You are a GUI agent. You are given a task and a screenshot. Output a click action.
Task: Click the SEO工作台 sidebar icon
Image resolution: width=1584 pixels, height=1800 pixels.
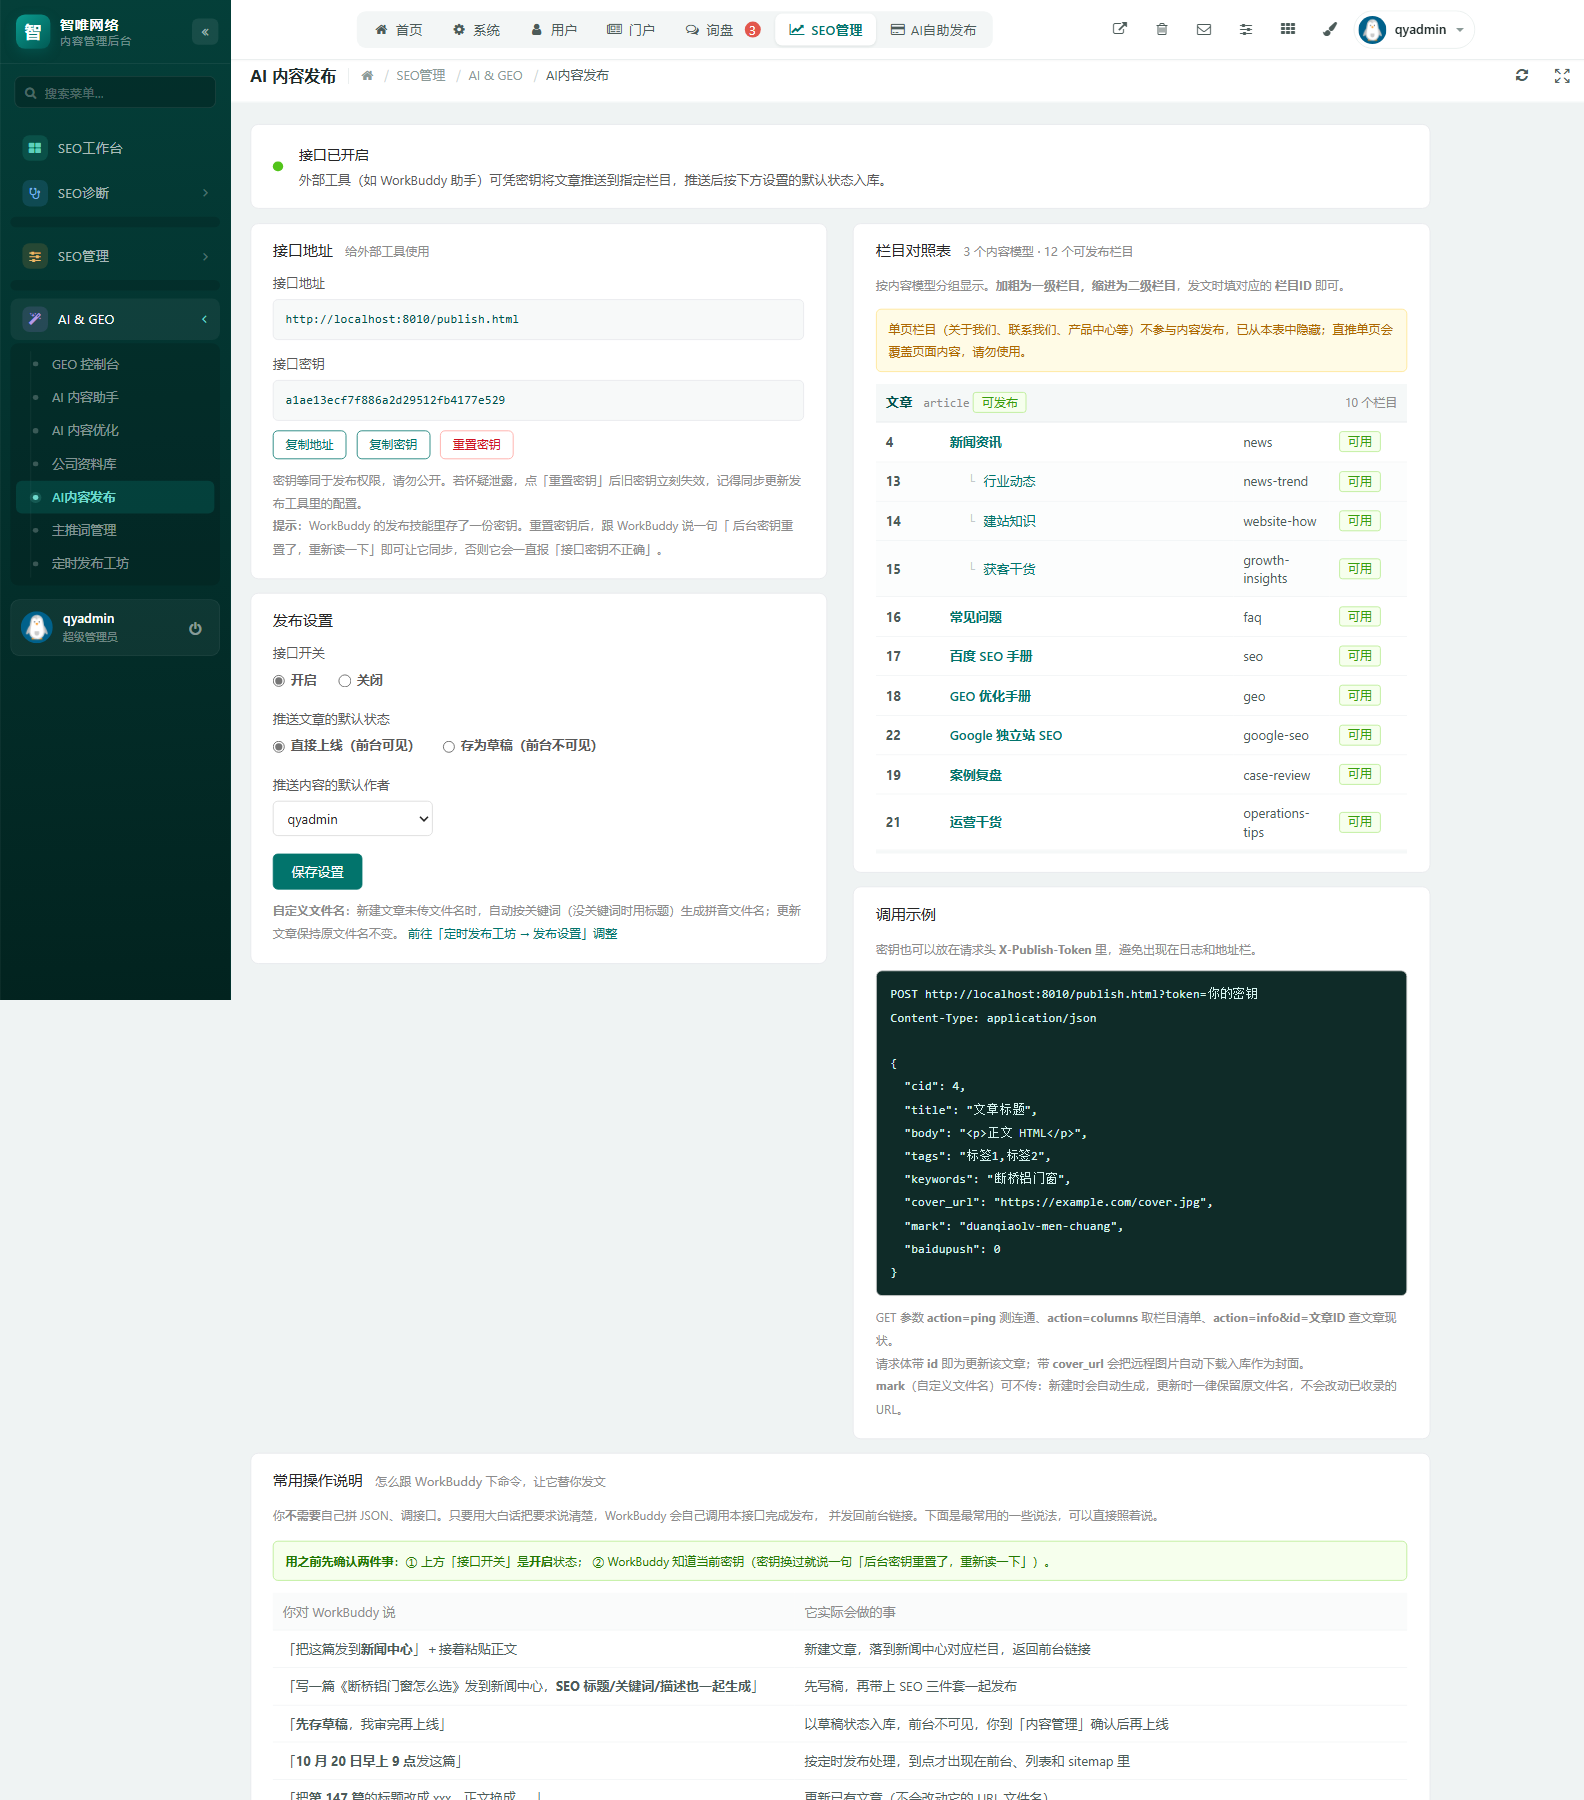pyautogui.click(x=35, y=148)
